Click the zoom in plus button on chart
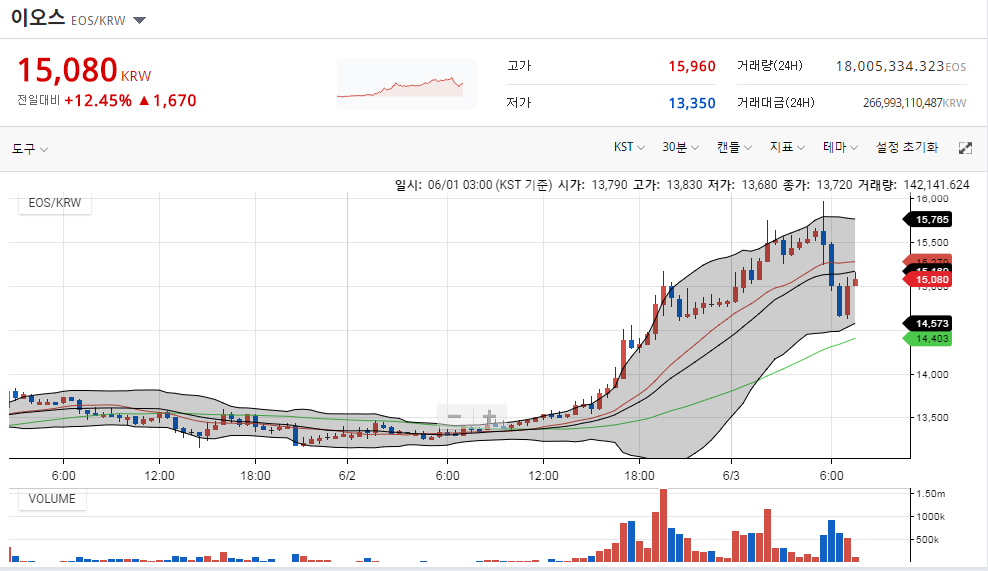 coord(489,416)
